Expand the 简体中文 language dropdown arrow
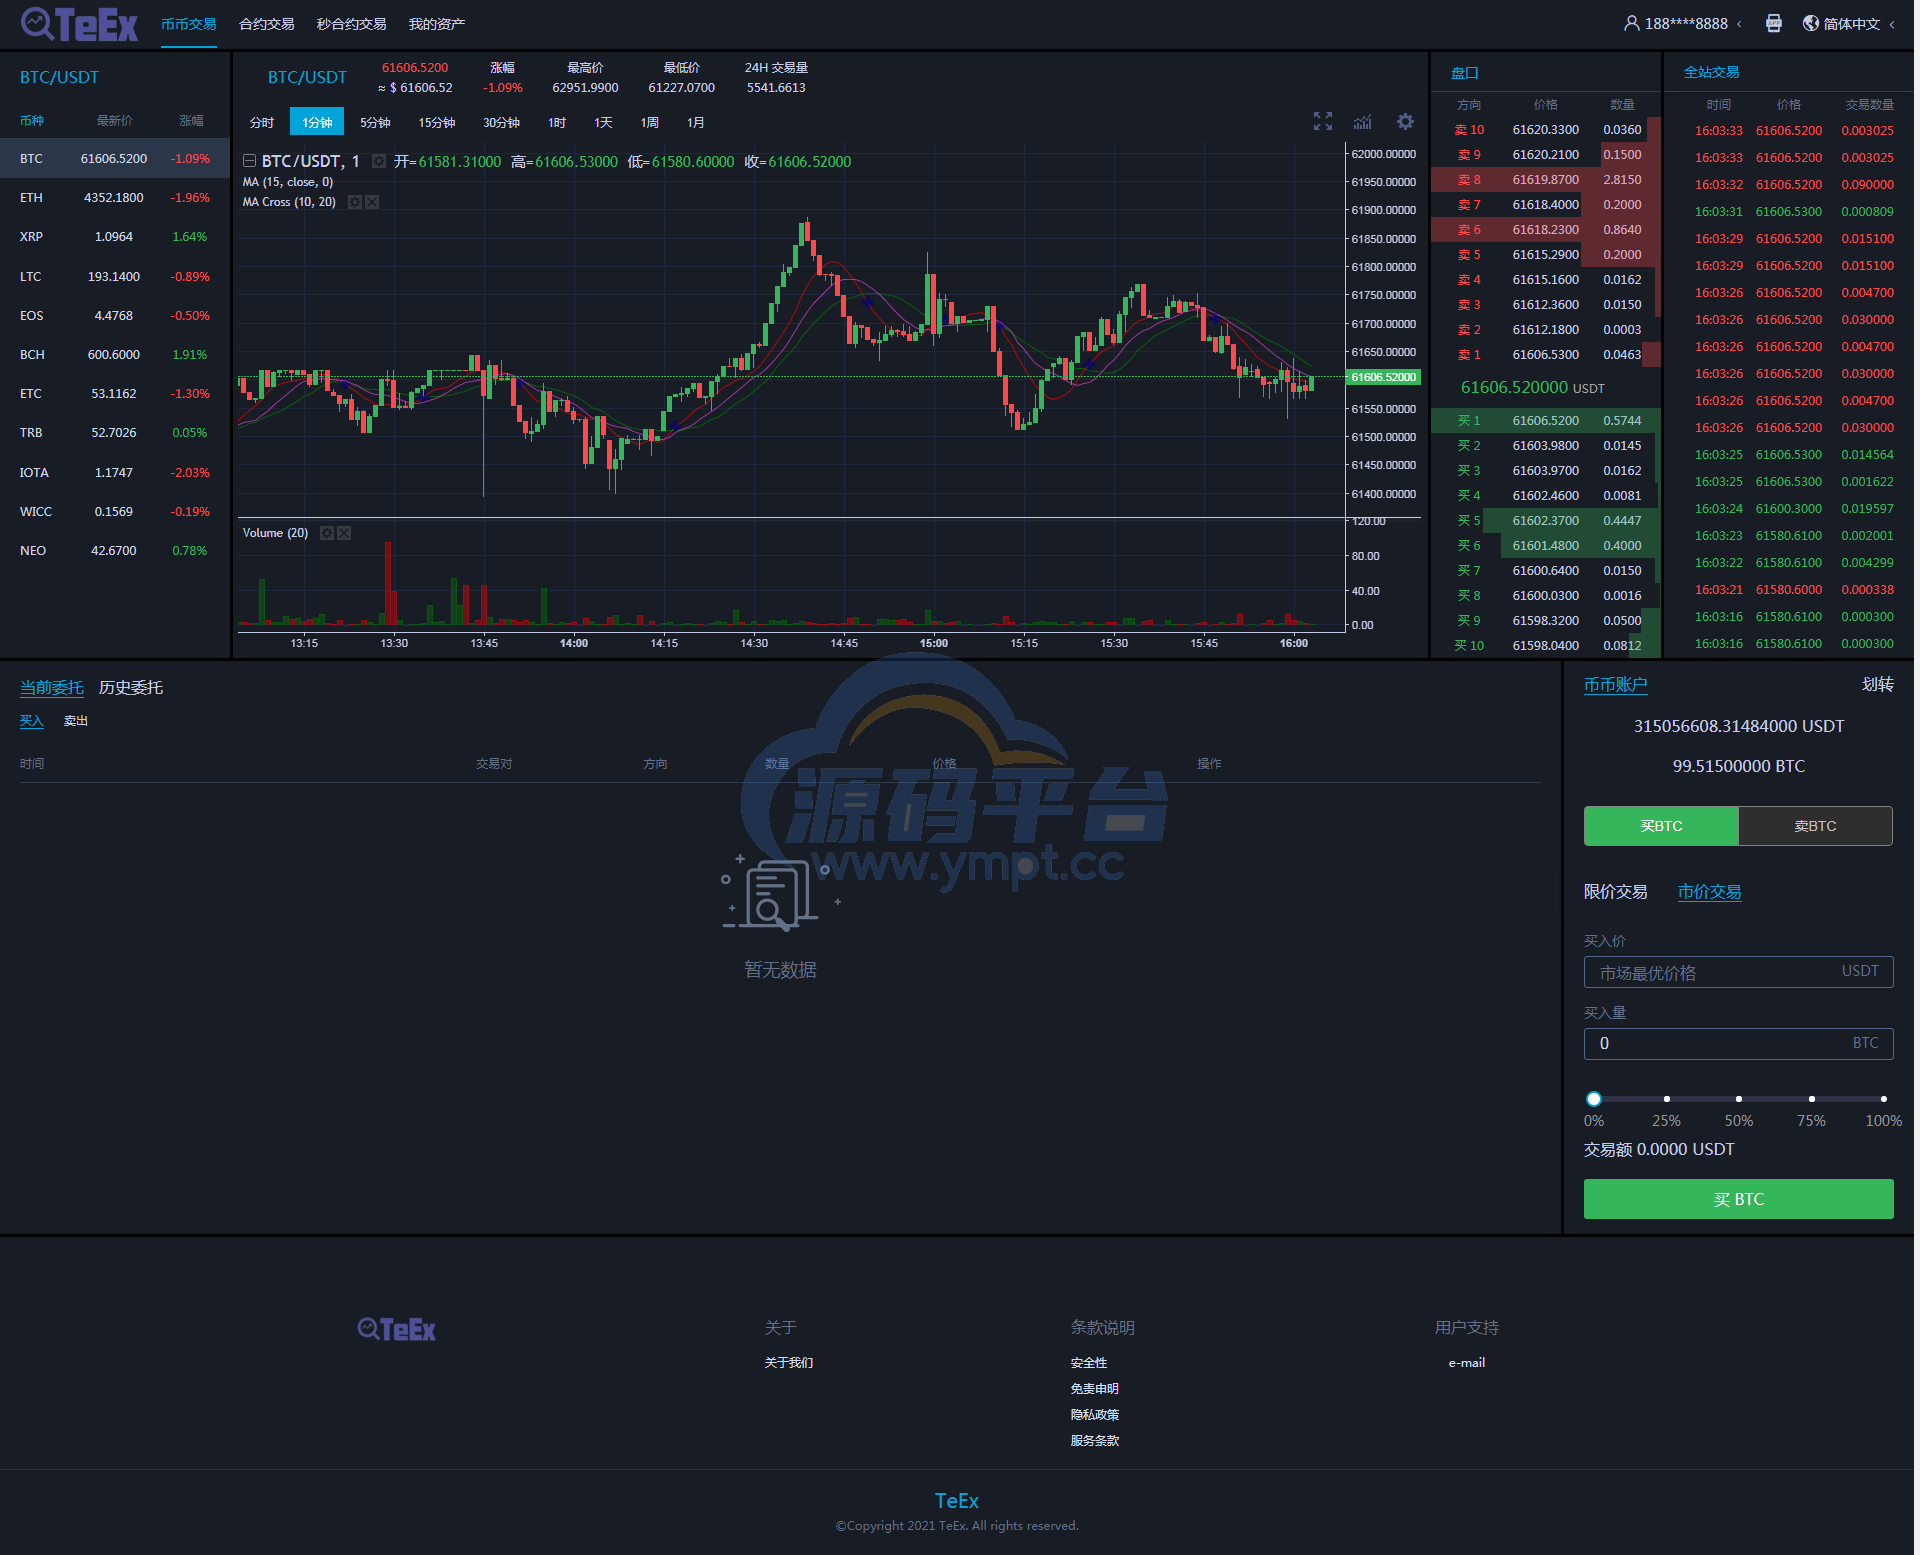 click(1892, 24)
